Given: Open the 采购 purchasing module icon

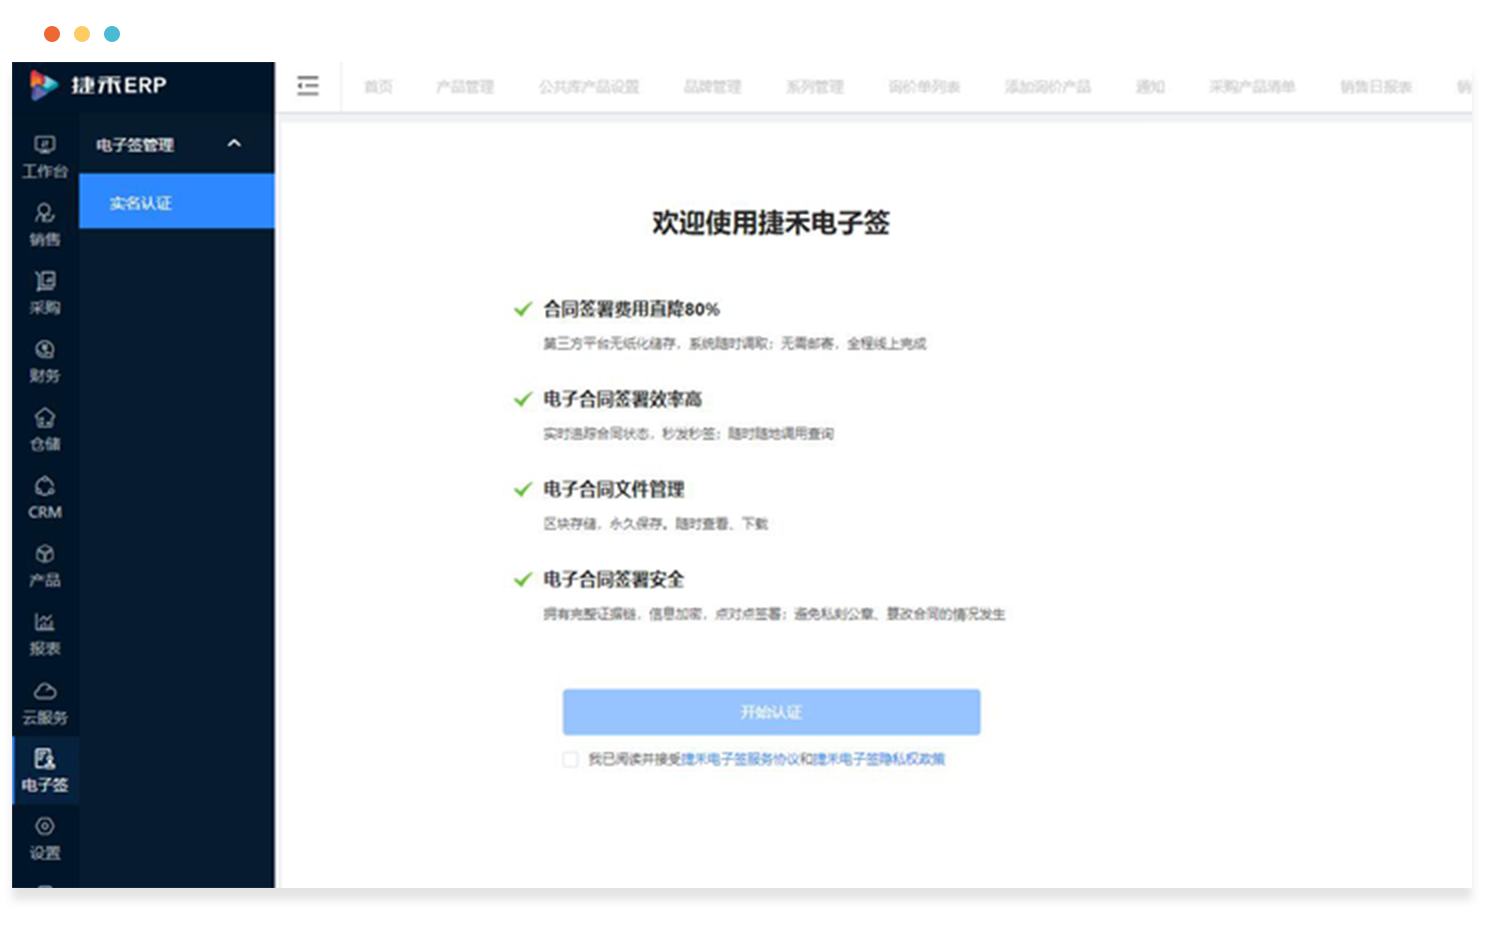Looking at the screenshot, I should [x=45, y=293].
